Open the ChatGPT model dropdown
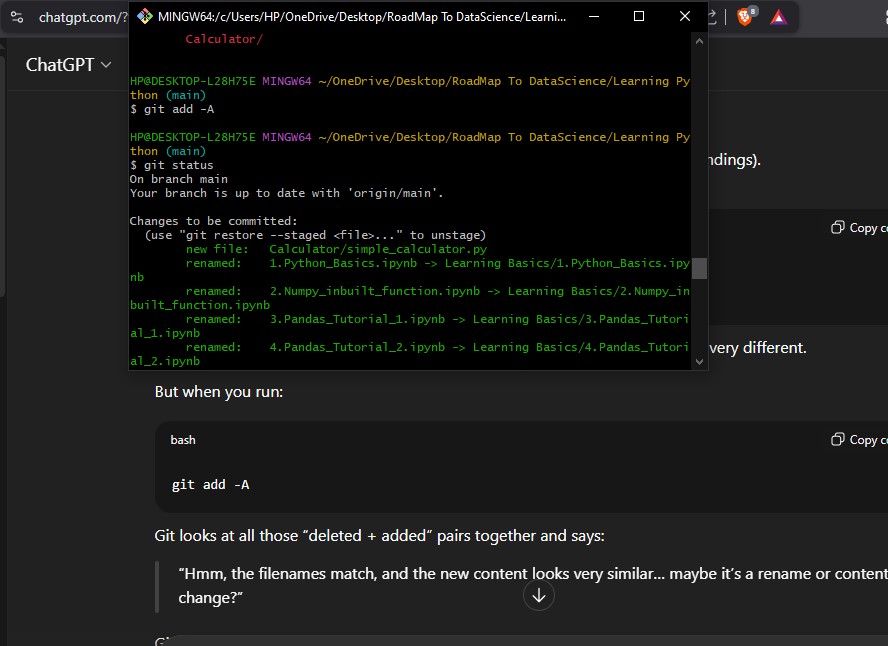Screen dimensions: 888x646 68,65
